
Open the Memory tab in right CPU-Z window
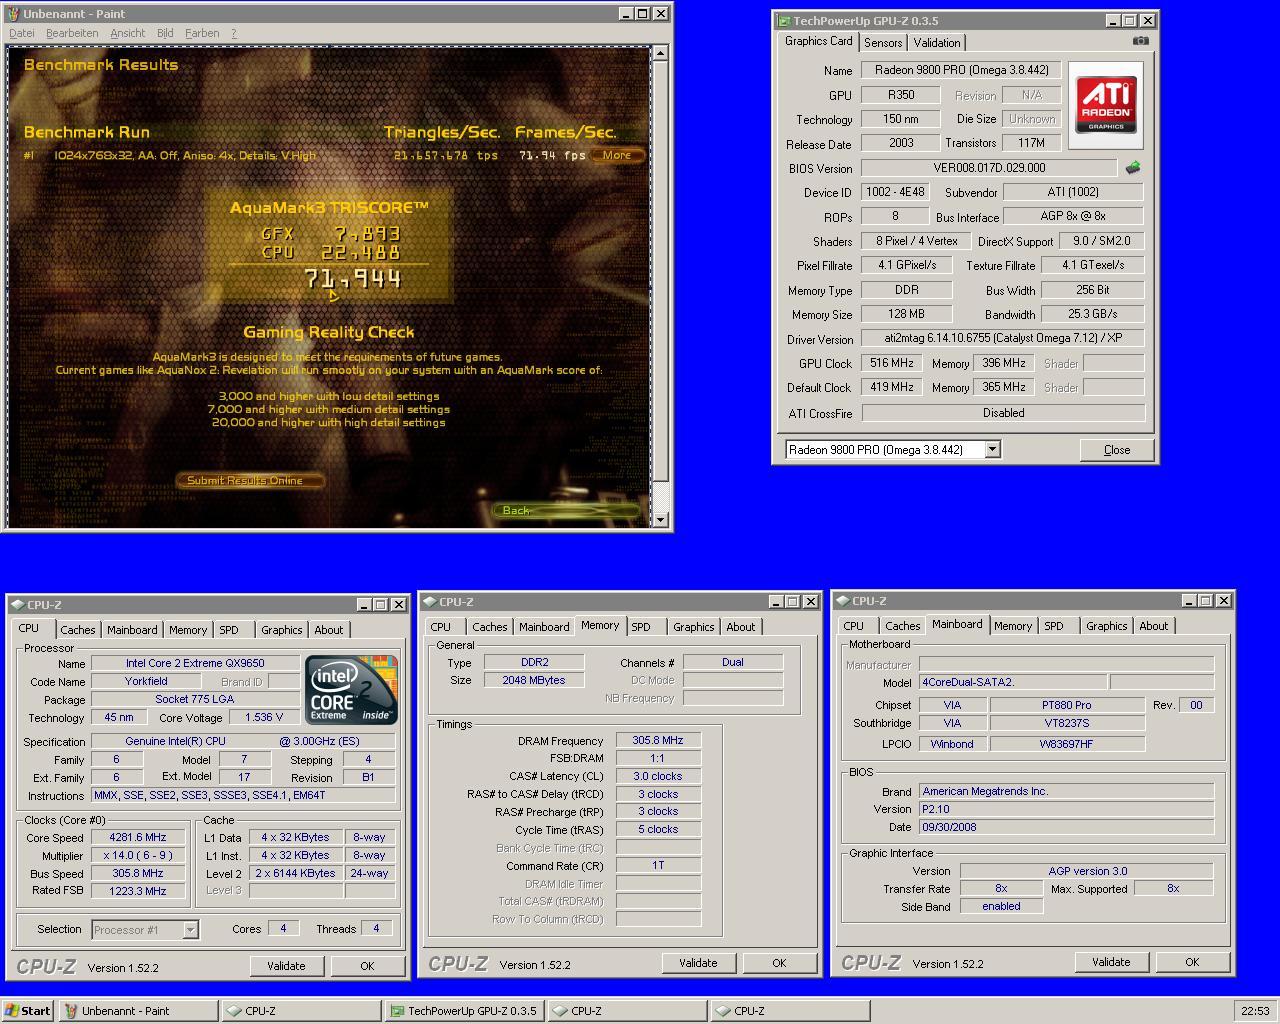1012,626
